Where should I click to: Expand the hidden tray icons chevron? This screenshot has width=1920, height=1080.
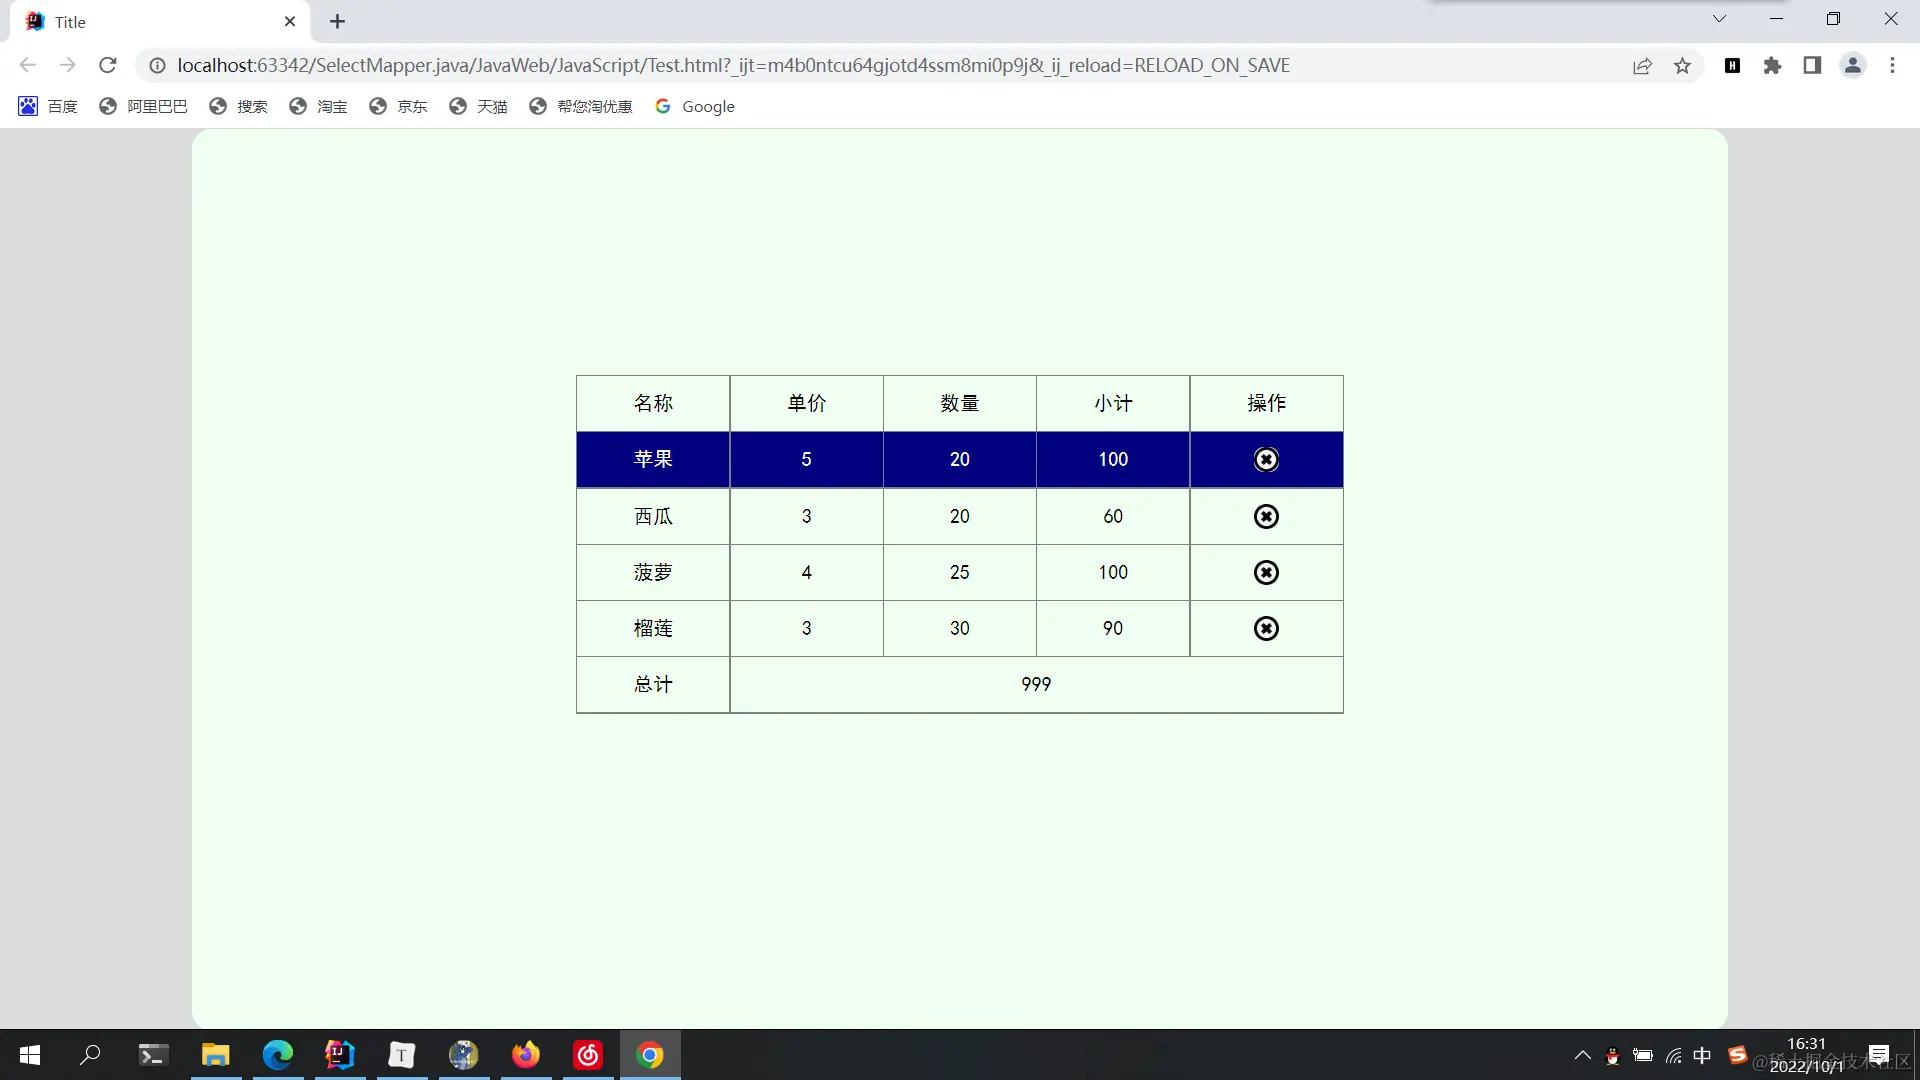(1583, 1055)
